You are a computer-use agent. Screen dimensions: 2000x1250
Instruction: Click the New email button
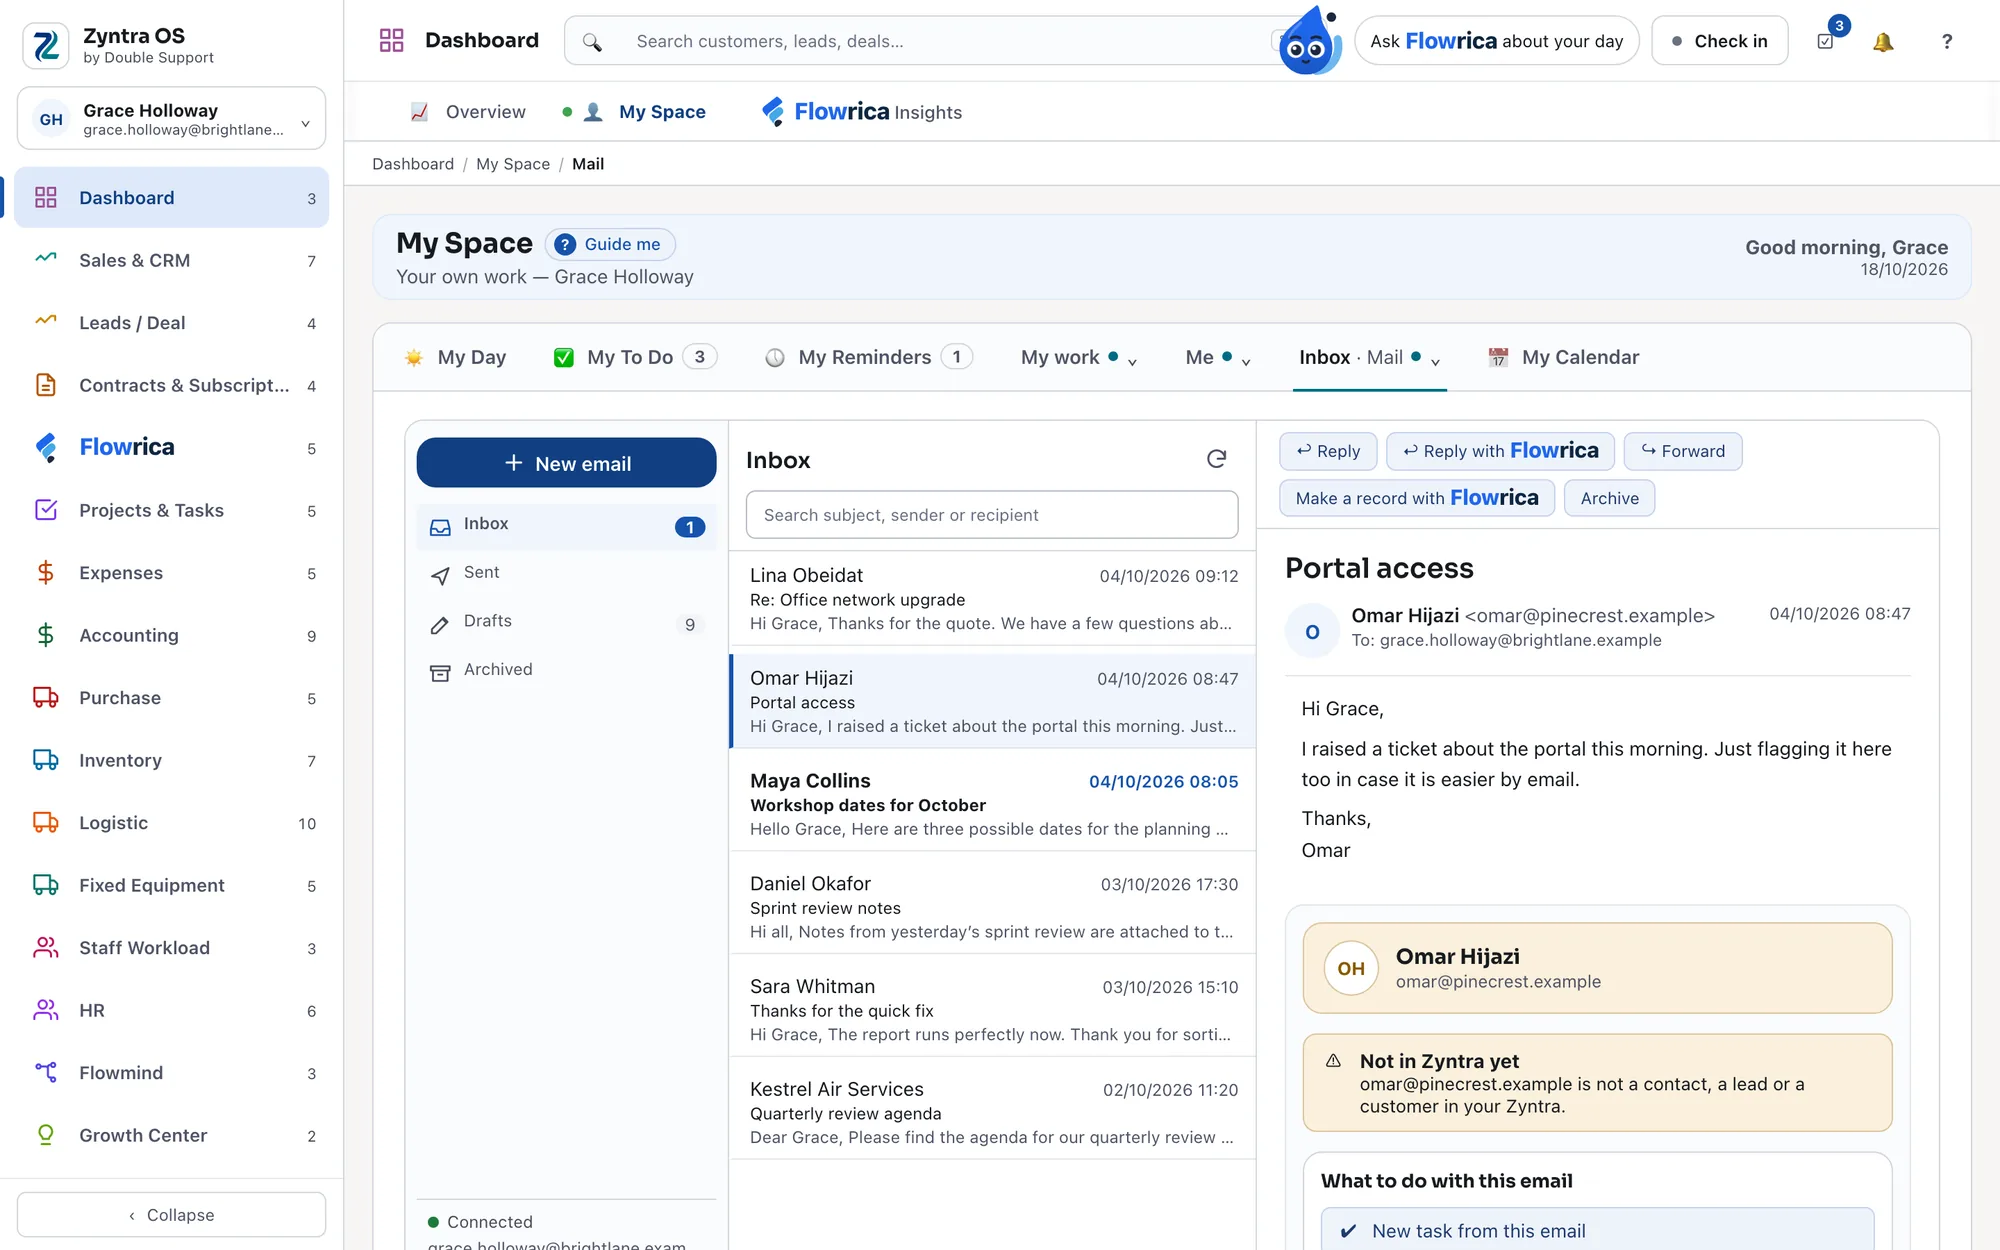click(566, 463)
